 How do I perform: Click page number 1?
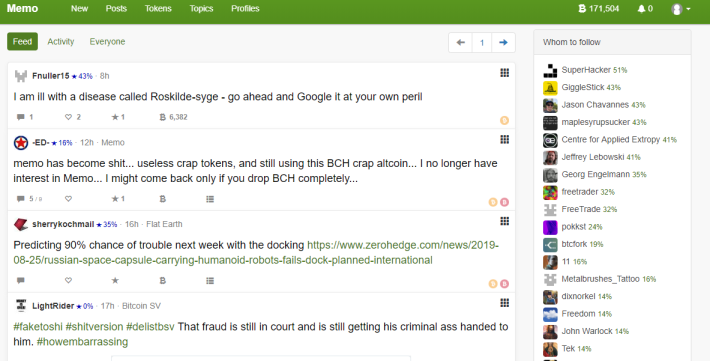click(482, 43)
